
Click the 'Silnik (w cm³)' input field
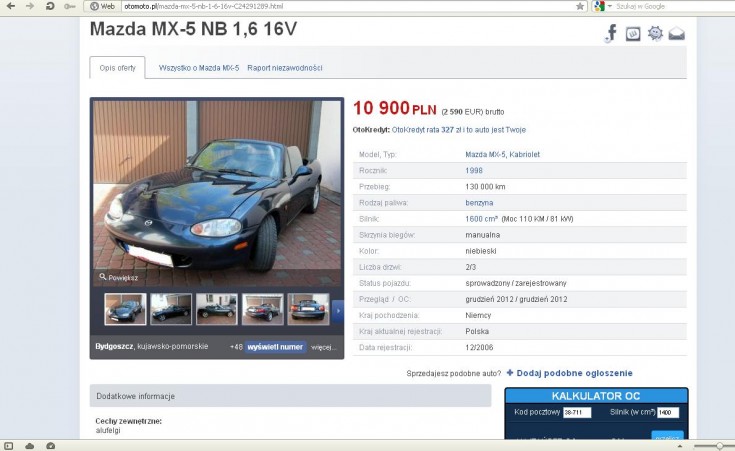coord(668,413)
